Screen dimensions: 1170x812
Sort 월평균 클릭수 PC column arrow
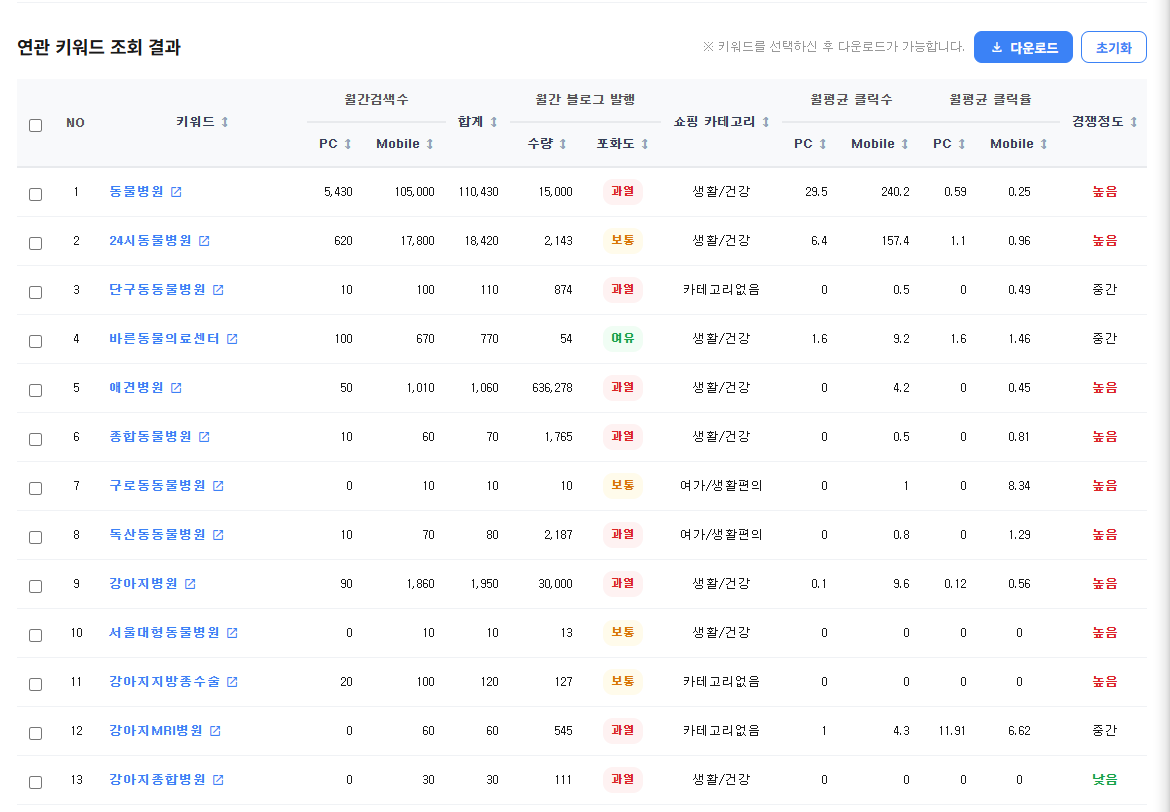coord(822,144)
